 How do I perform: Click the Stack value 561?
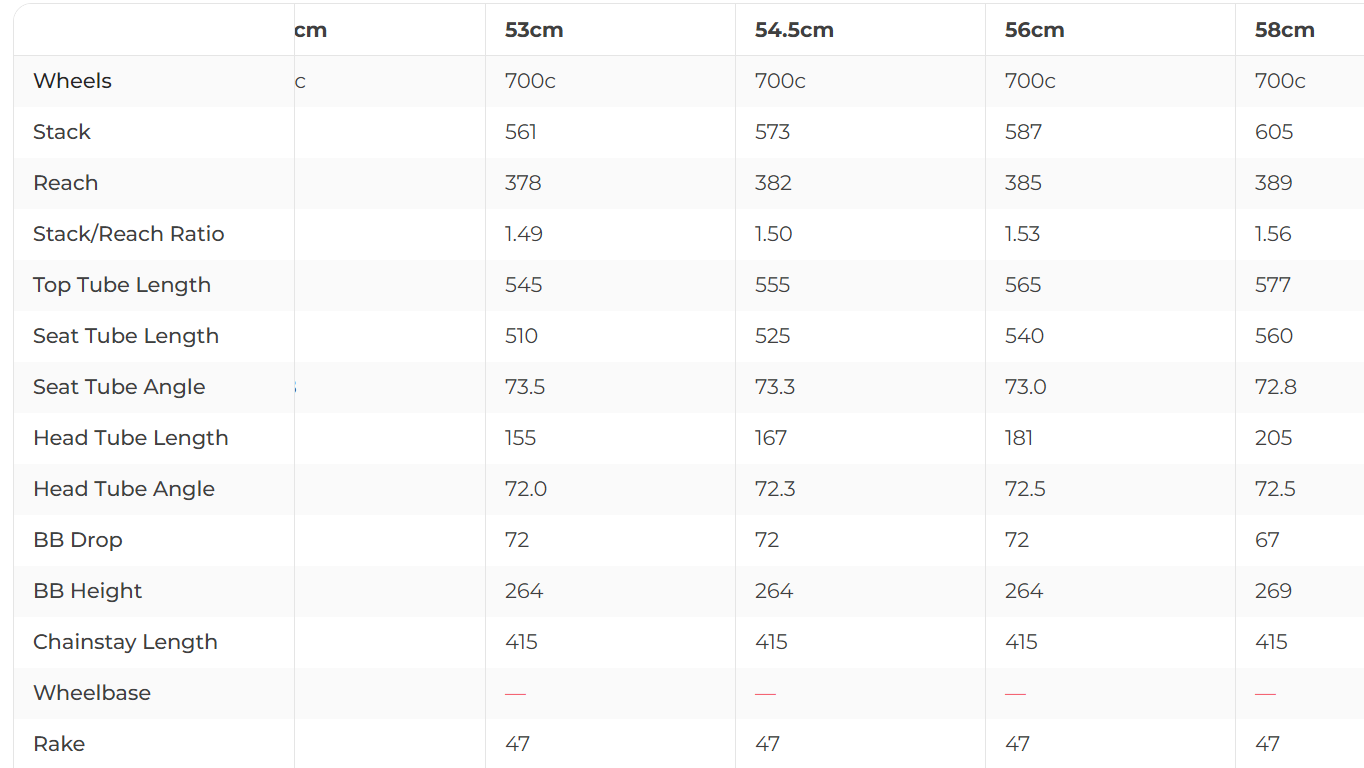521,132
